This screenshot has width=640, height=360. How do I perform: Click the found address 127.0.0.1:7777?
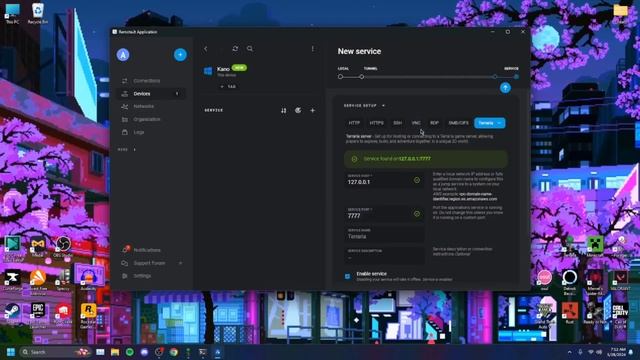(415, 159)
